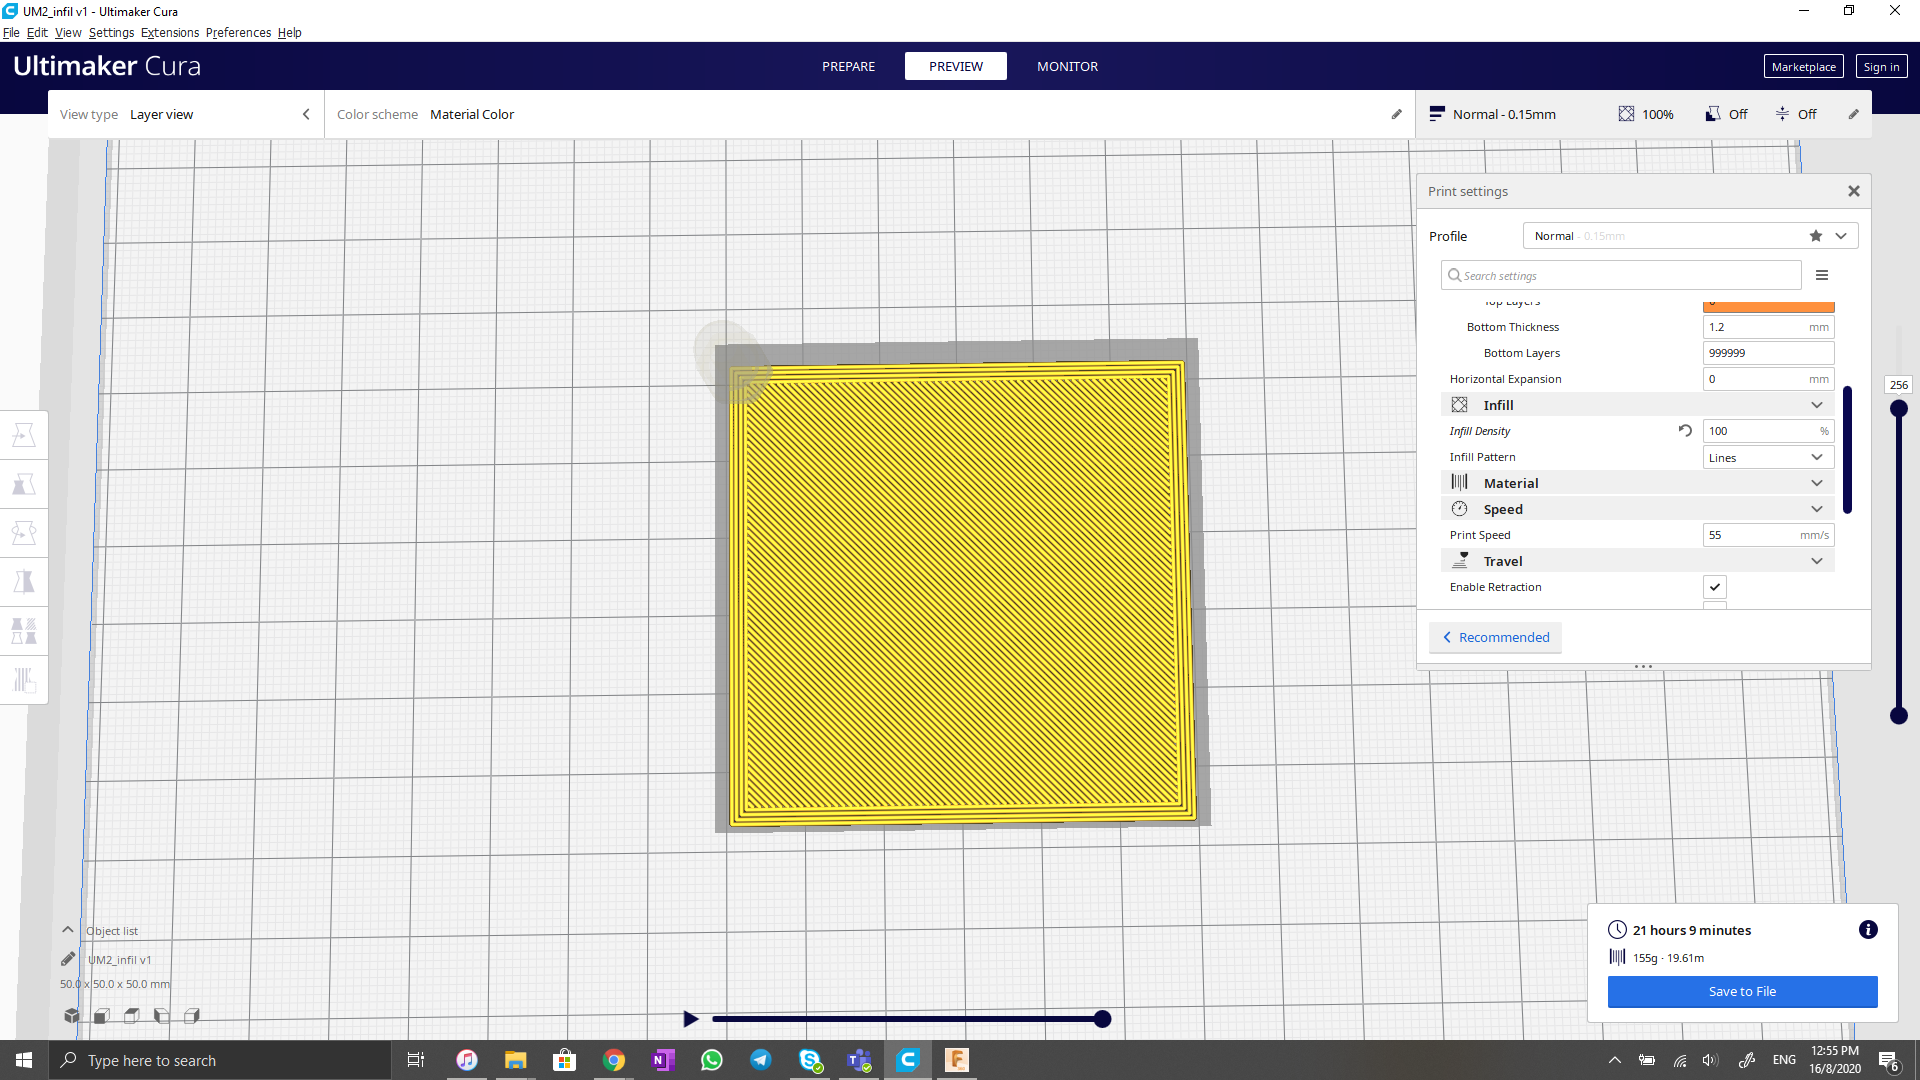
Task: Switch to front camera view
Action: pyautogui.click(x=102, y=1016)
